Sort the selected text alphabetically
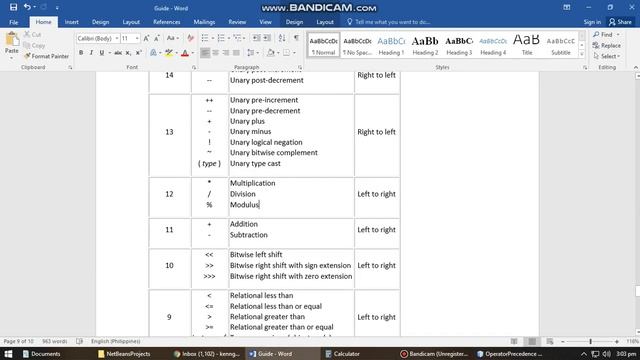This screenshot has width=640, height=360. [x=282, y=38]
